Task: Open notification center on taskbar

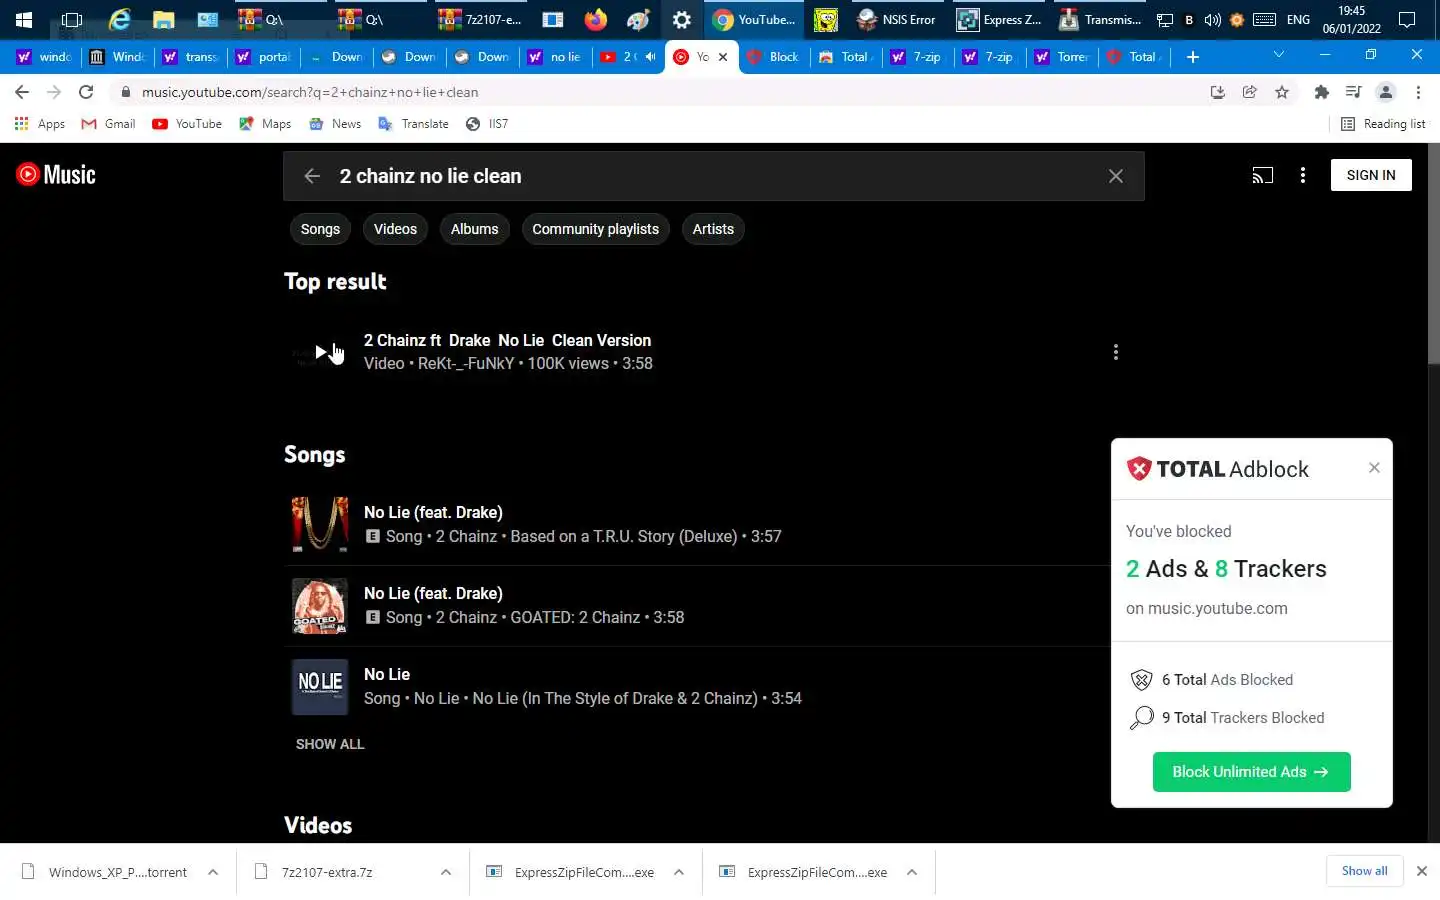Action: tap(1407, 19)
